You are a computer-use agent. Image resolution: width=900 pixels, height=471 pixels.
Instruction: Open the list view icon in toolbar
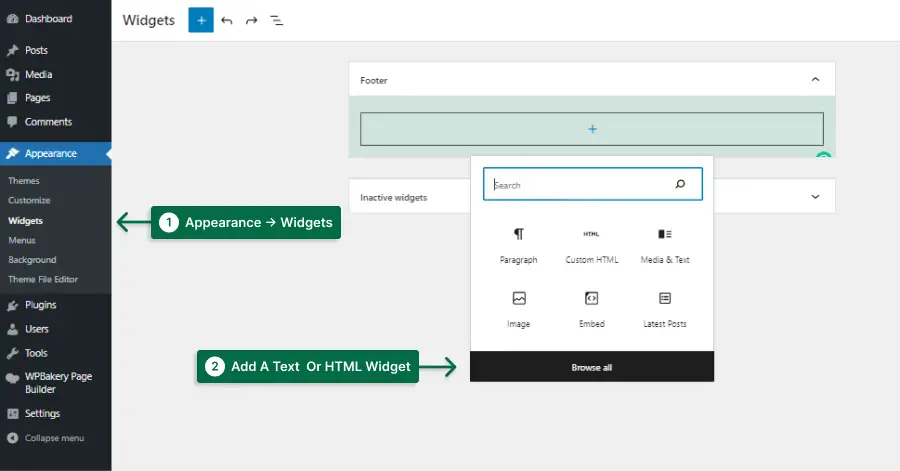pos(277,21)
